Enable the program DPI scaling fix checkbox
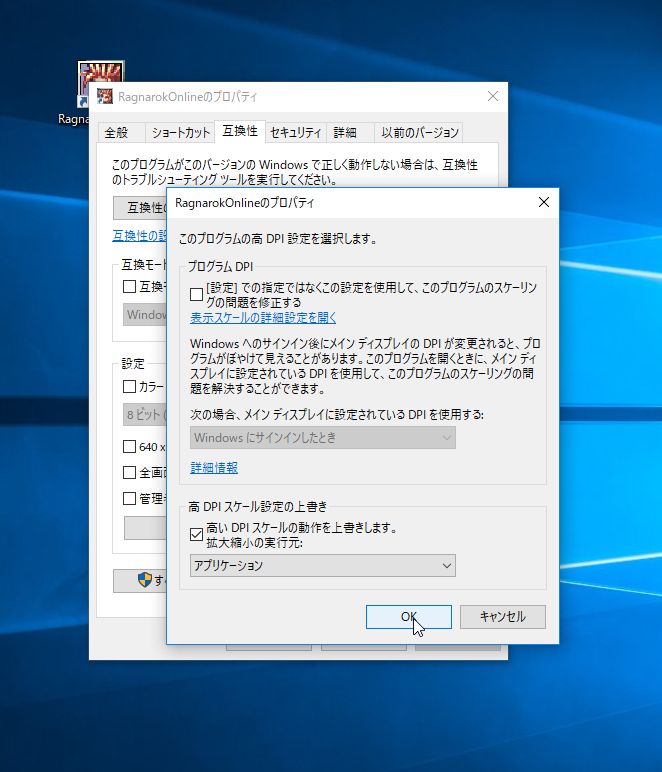 [x=196, y=294]
